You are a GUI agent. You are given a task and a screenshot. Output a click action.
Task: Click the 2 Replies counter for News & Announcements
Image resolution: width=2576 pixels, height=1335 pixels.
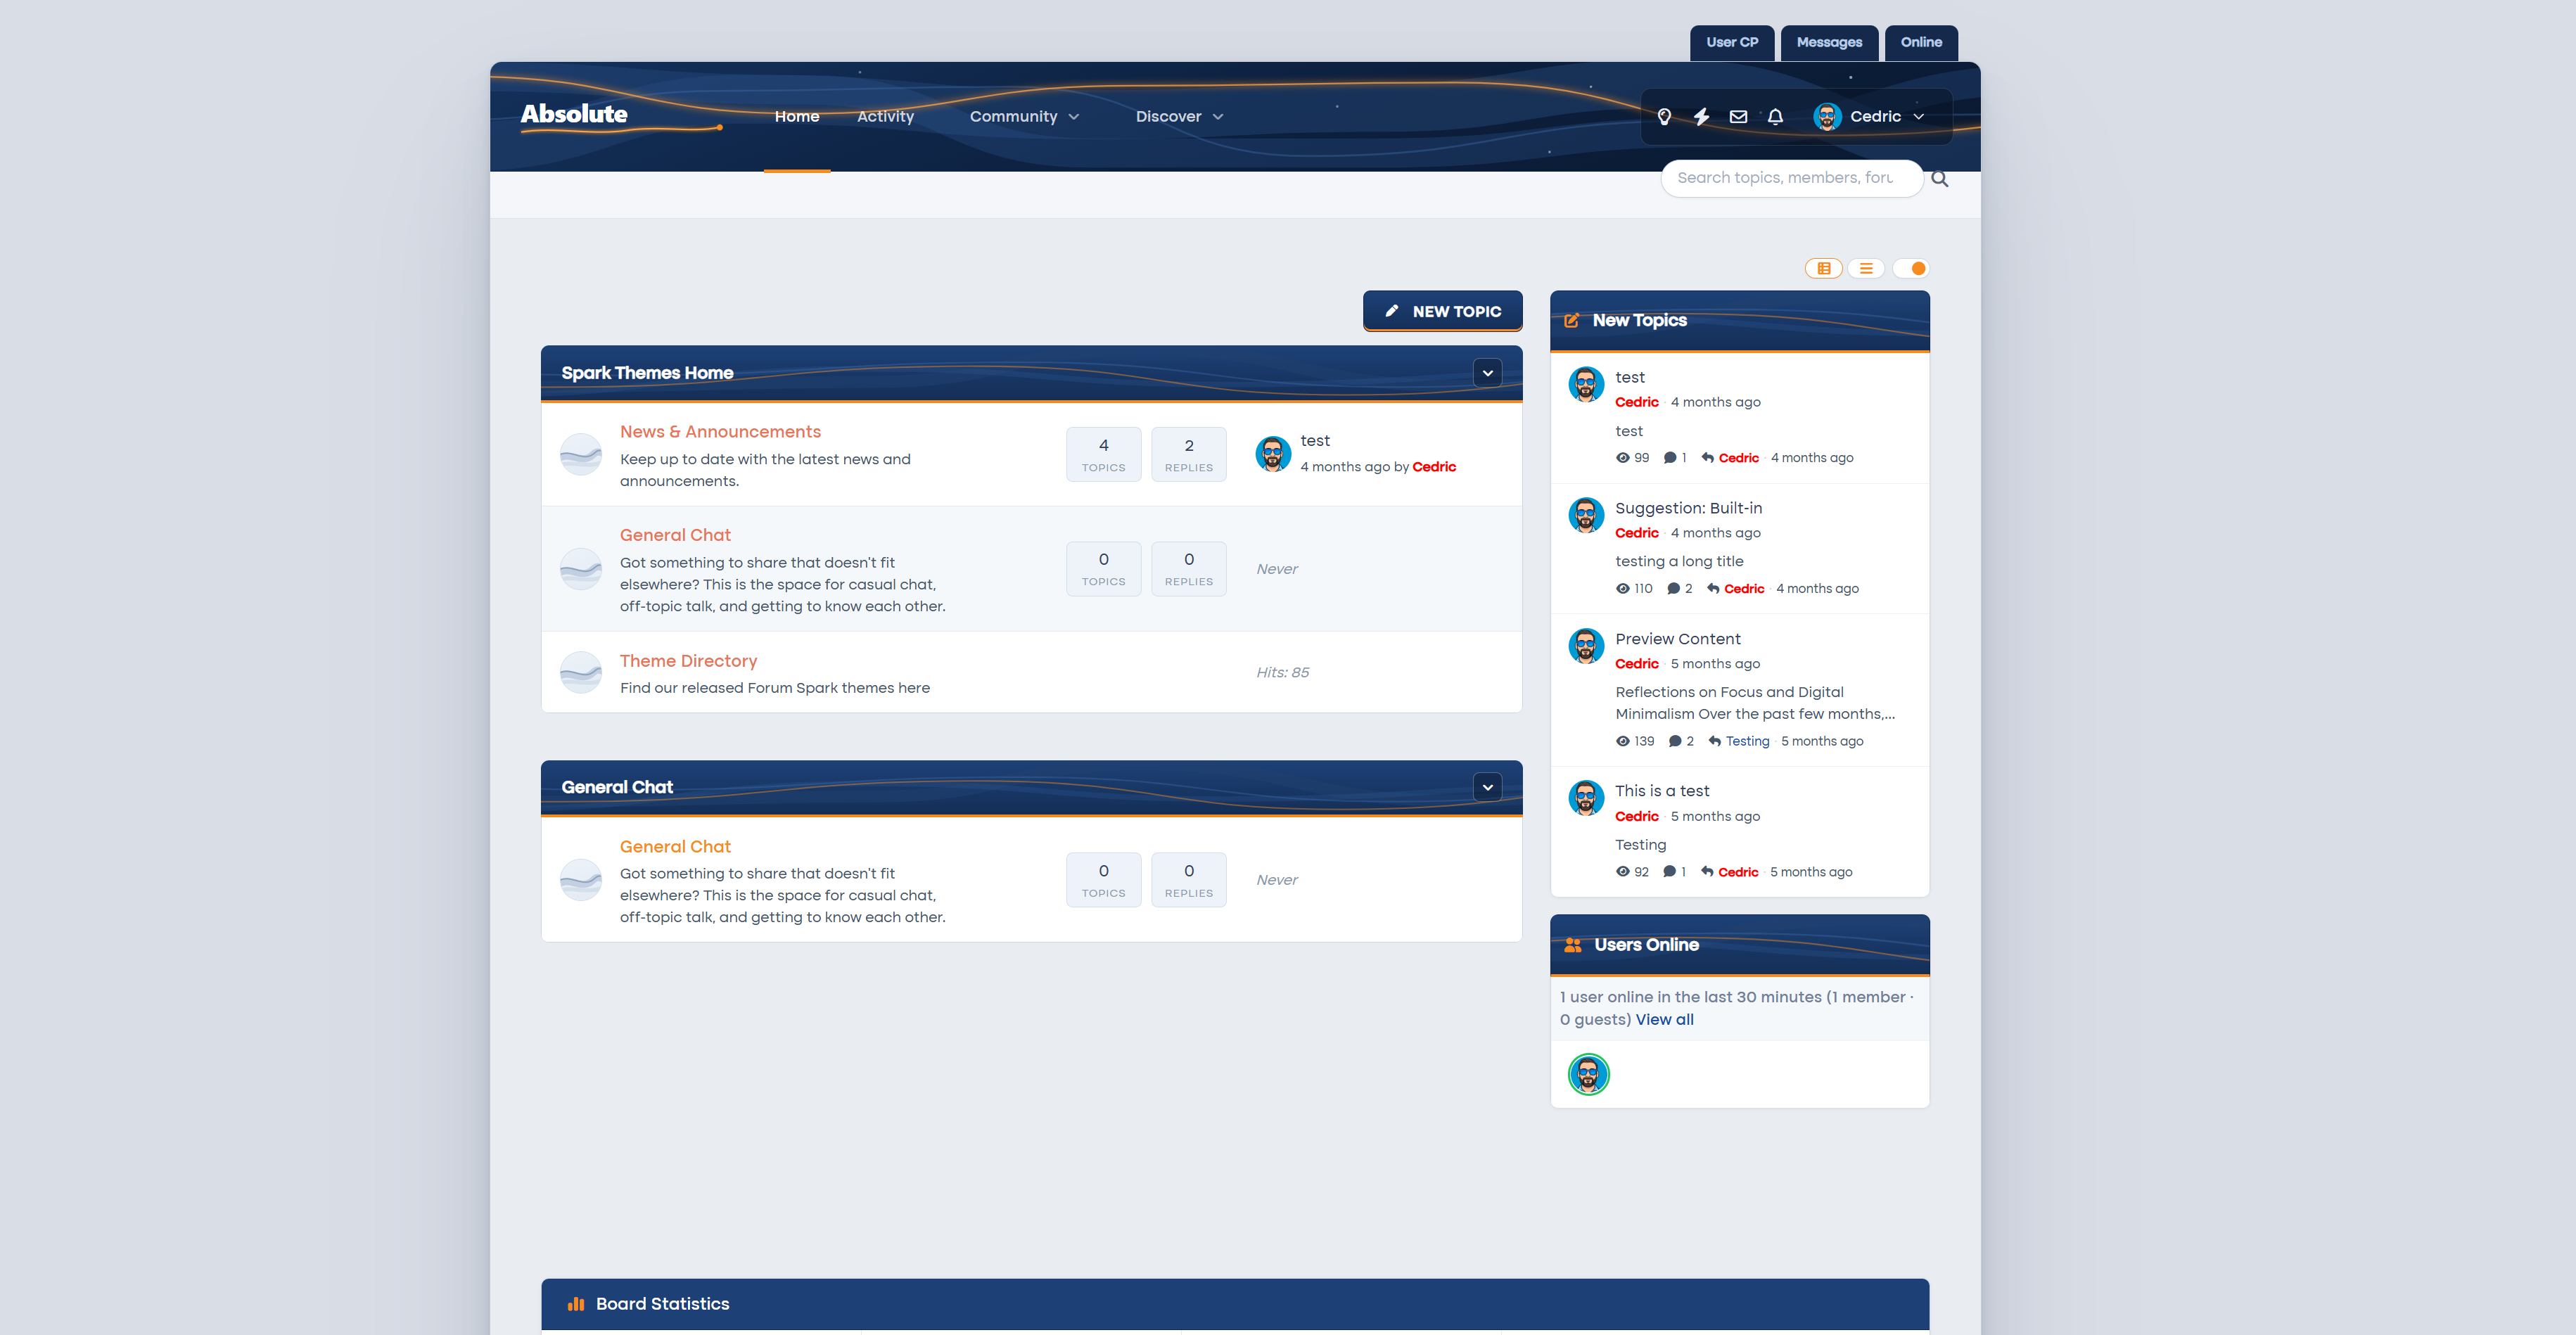click(1188, 455)
